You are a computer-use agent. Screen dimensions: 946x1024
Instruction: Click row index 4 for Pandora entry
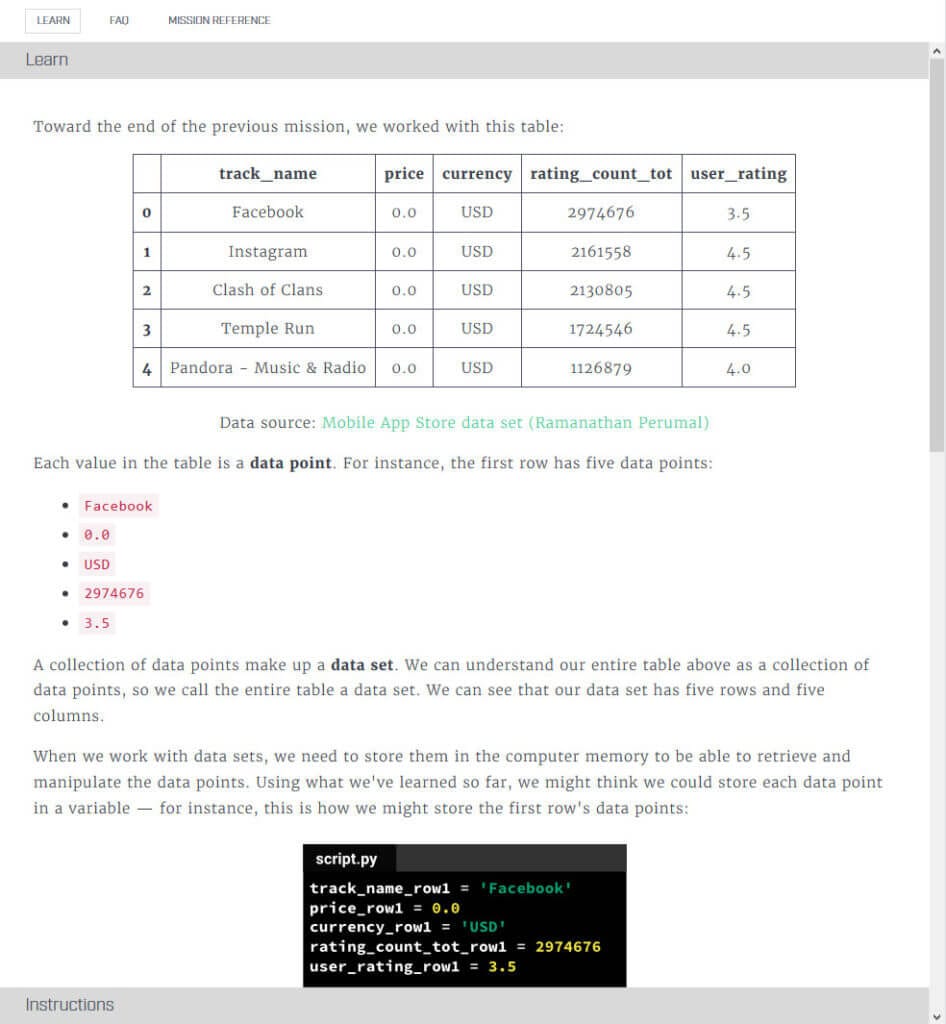(146, 367)
